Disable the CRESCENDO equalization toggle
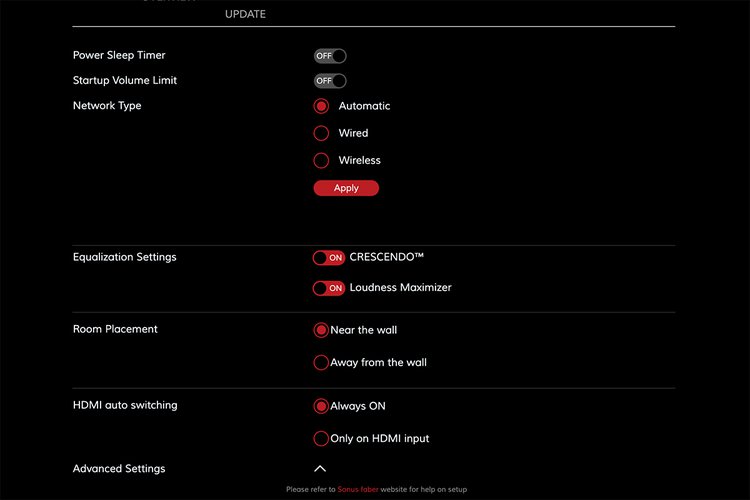Image resolution: width=750 pixels, height=500 pixels. point(329,258)
